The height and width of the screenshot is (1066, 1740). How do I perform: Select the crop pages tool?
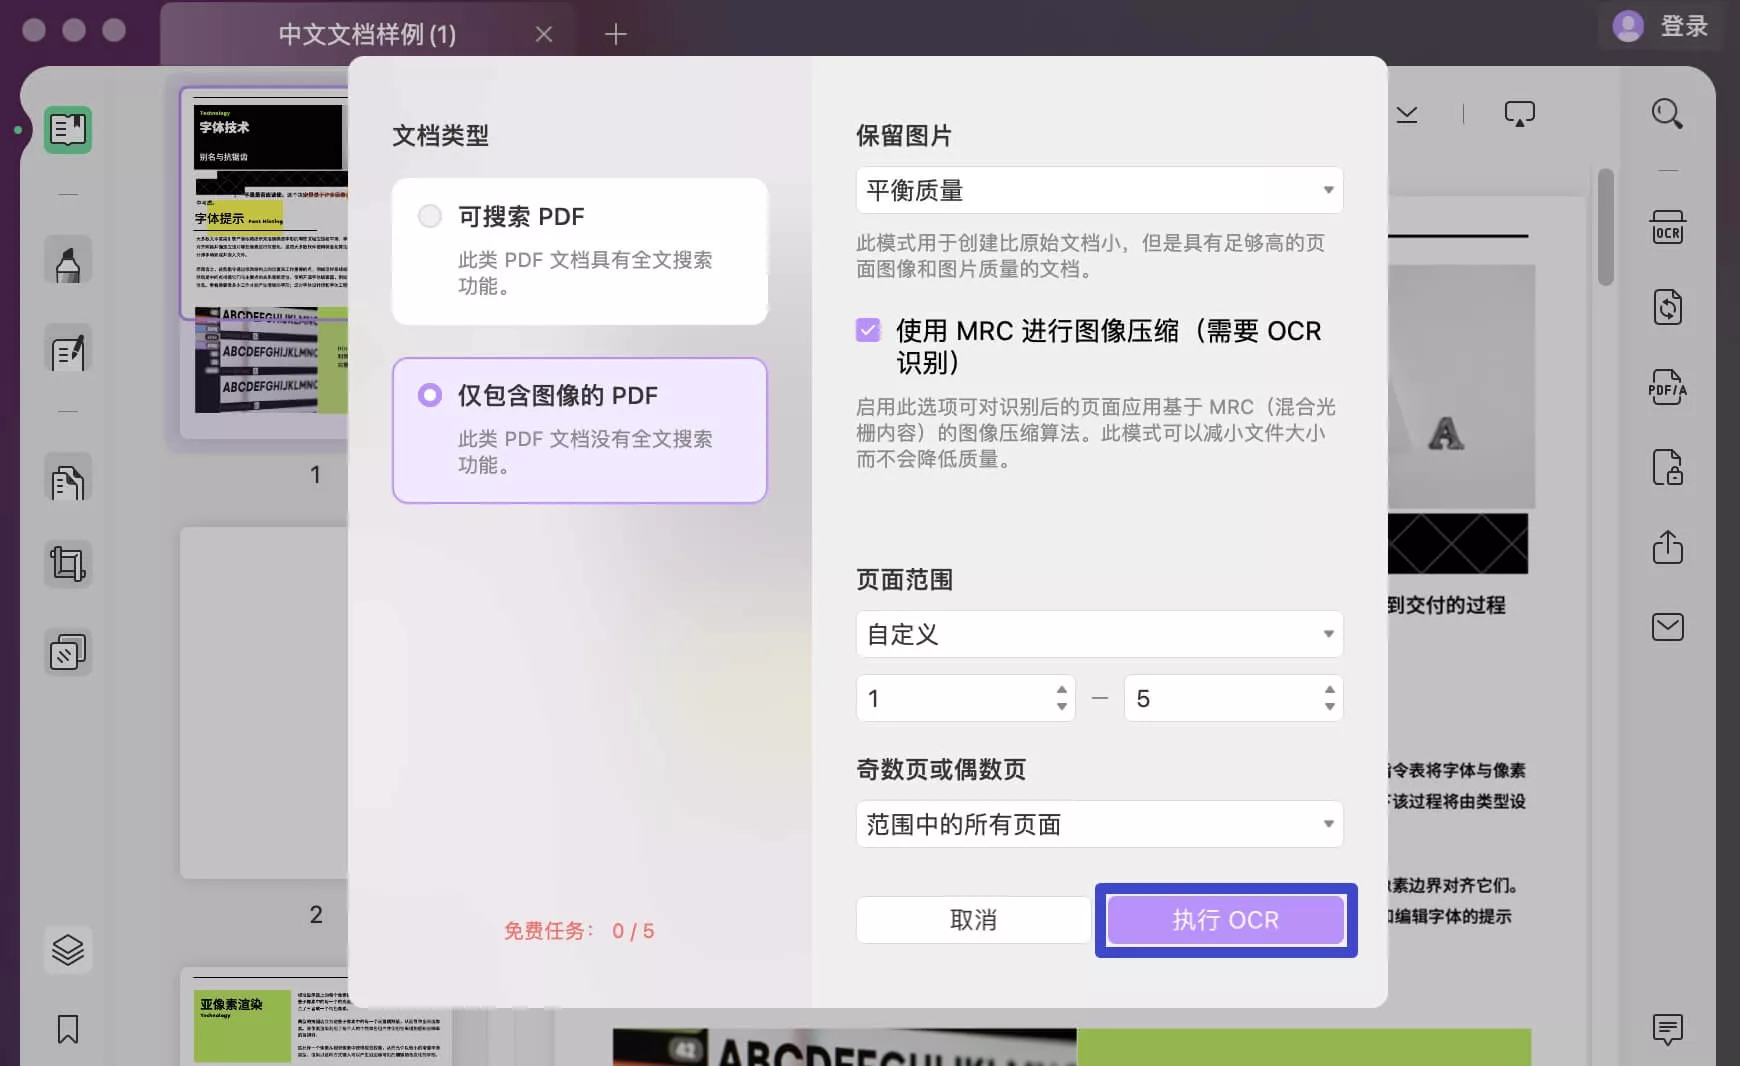tap(68, 564)
